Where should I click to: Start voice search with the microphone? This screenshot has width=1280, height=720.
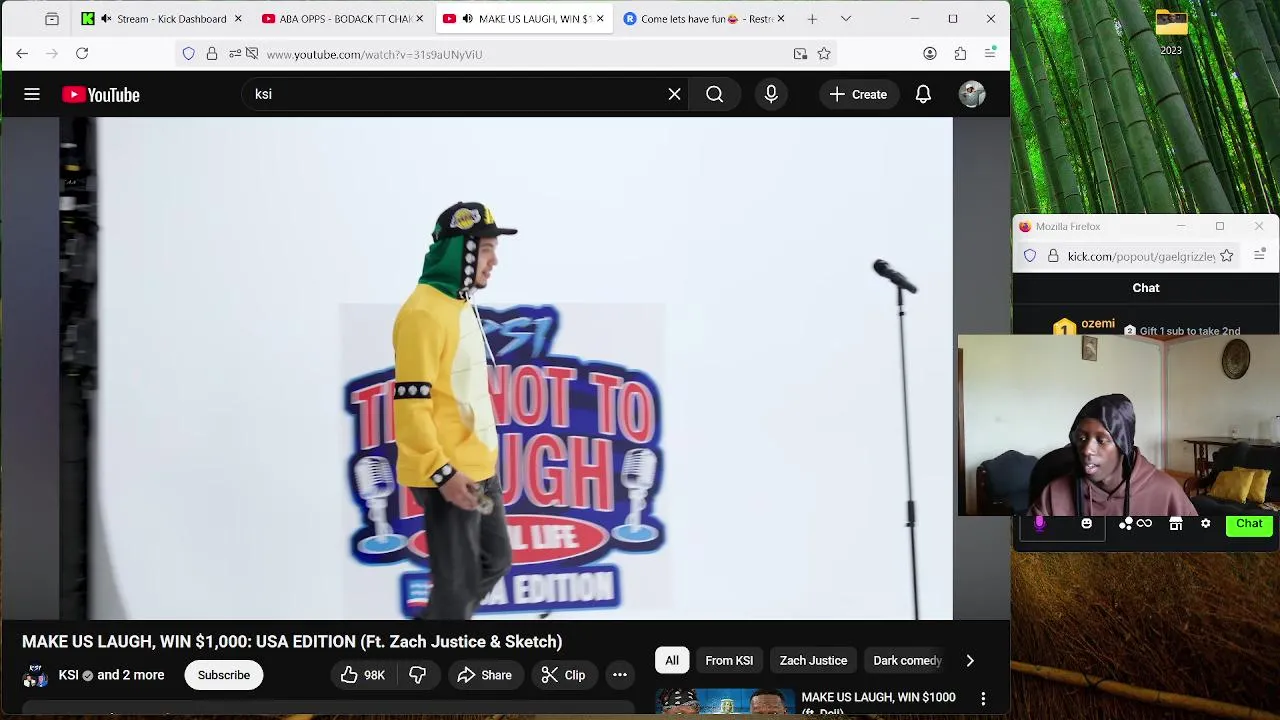[771, 94]
